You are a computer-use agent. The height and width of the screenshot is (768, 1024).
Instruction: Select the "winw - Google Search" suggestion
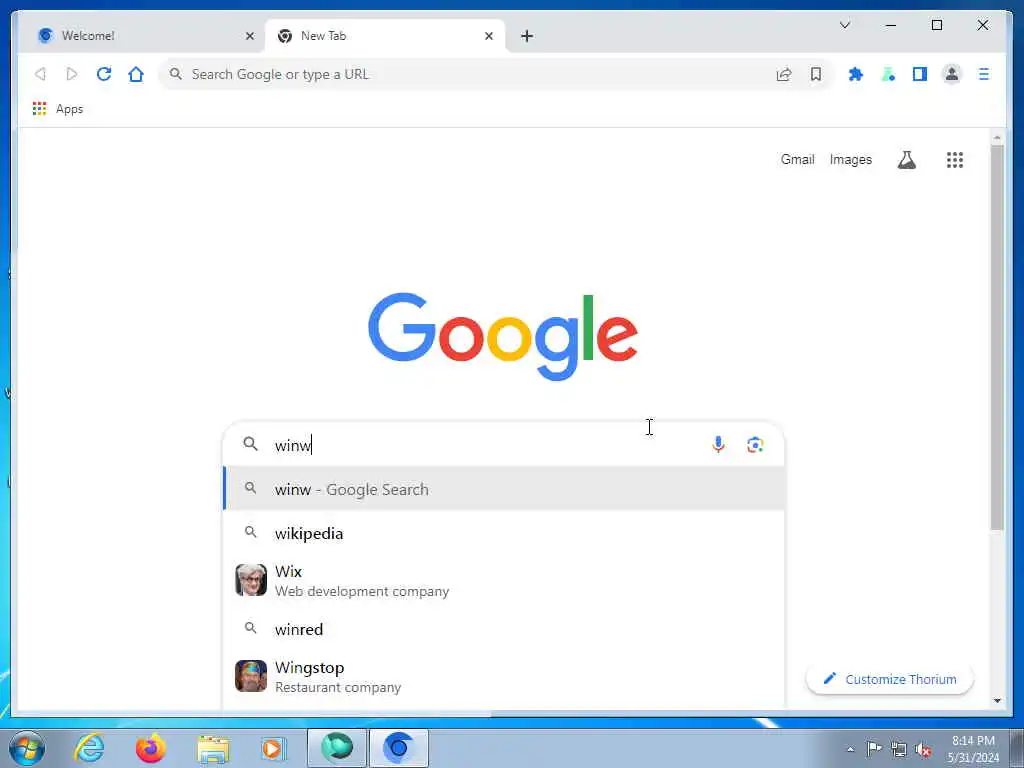click(504, 489)
